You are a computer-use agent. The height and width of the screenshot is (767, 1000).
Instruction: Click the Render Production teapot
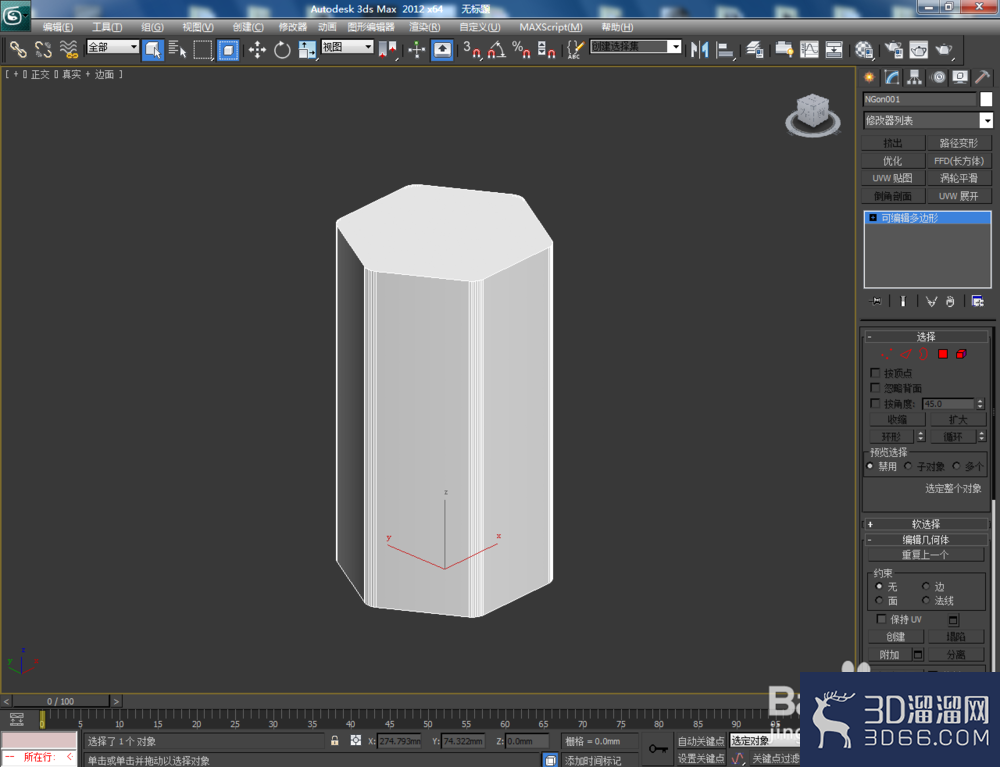[944, 49]
